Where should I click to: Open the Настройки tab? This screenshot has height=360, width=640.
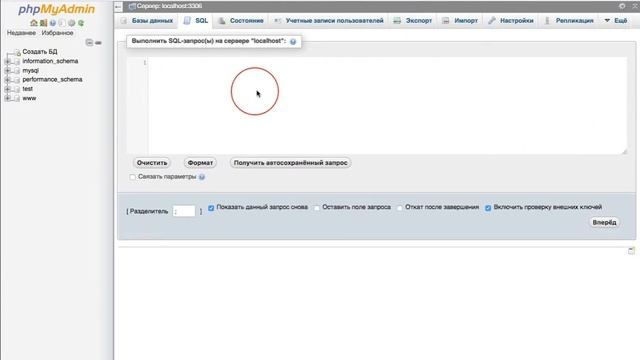coord(511,20)
